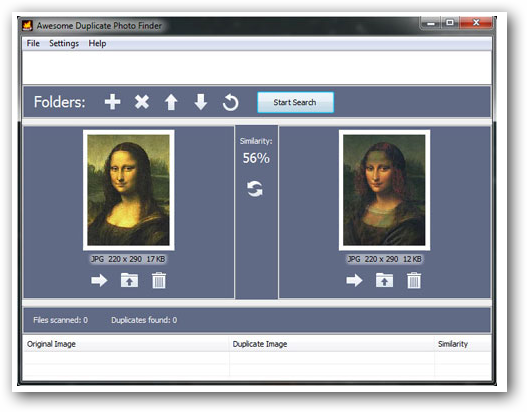Image resolution: width=527 pixels, height=412 pixels.
Task: Delete the right image with the trash icon
Action: pos(414,280)
